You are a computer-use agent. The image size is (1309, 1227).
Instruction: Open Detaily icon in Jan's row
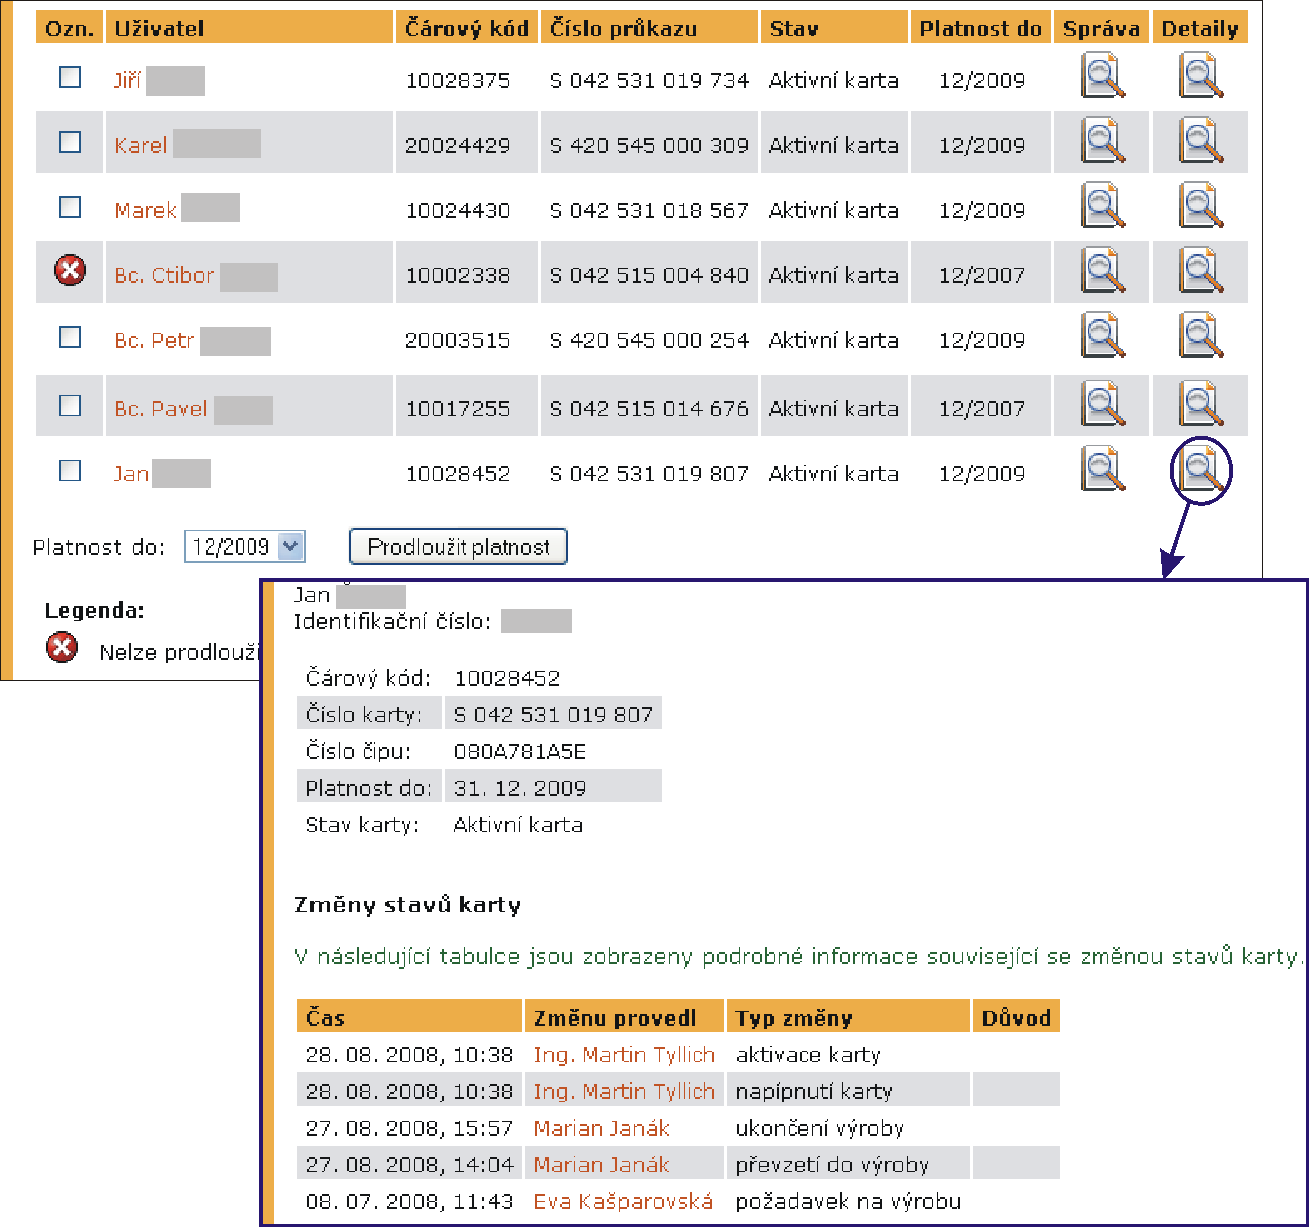(x=1201, y=469)
